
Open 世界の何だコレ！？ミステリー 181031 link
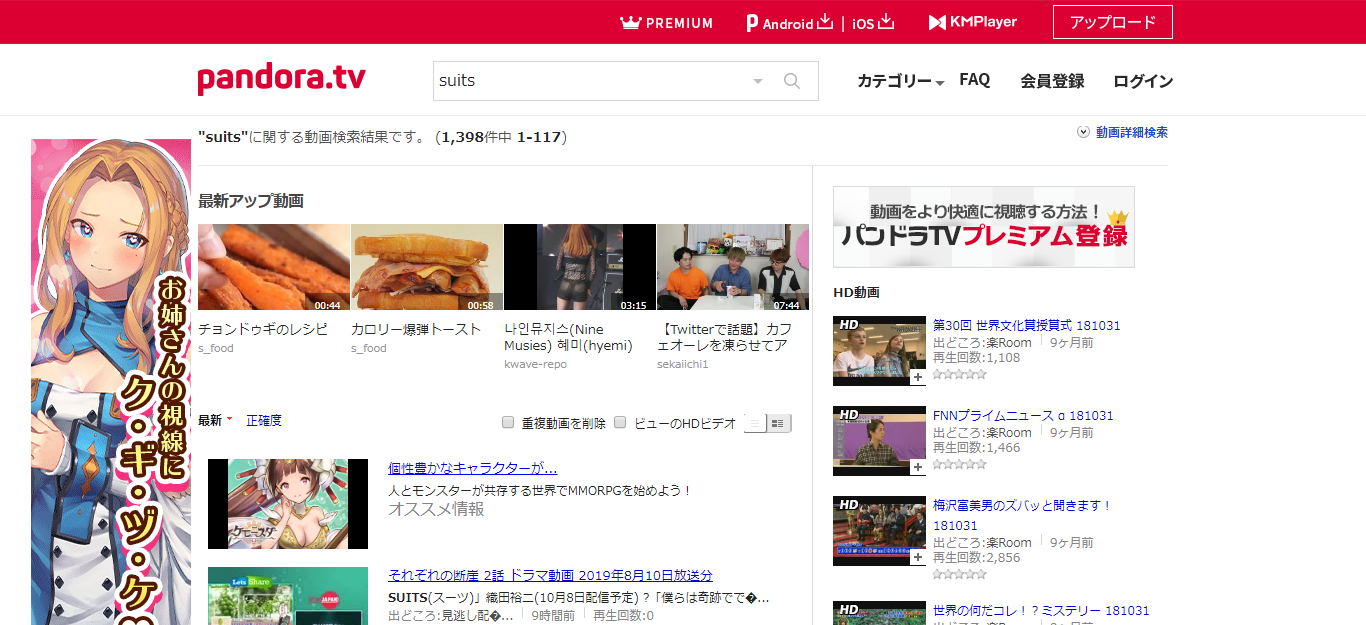1041,610
